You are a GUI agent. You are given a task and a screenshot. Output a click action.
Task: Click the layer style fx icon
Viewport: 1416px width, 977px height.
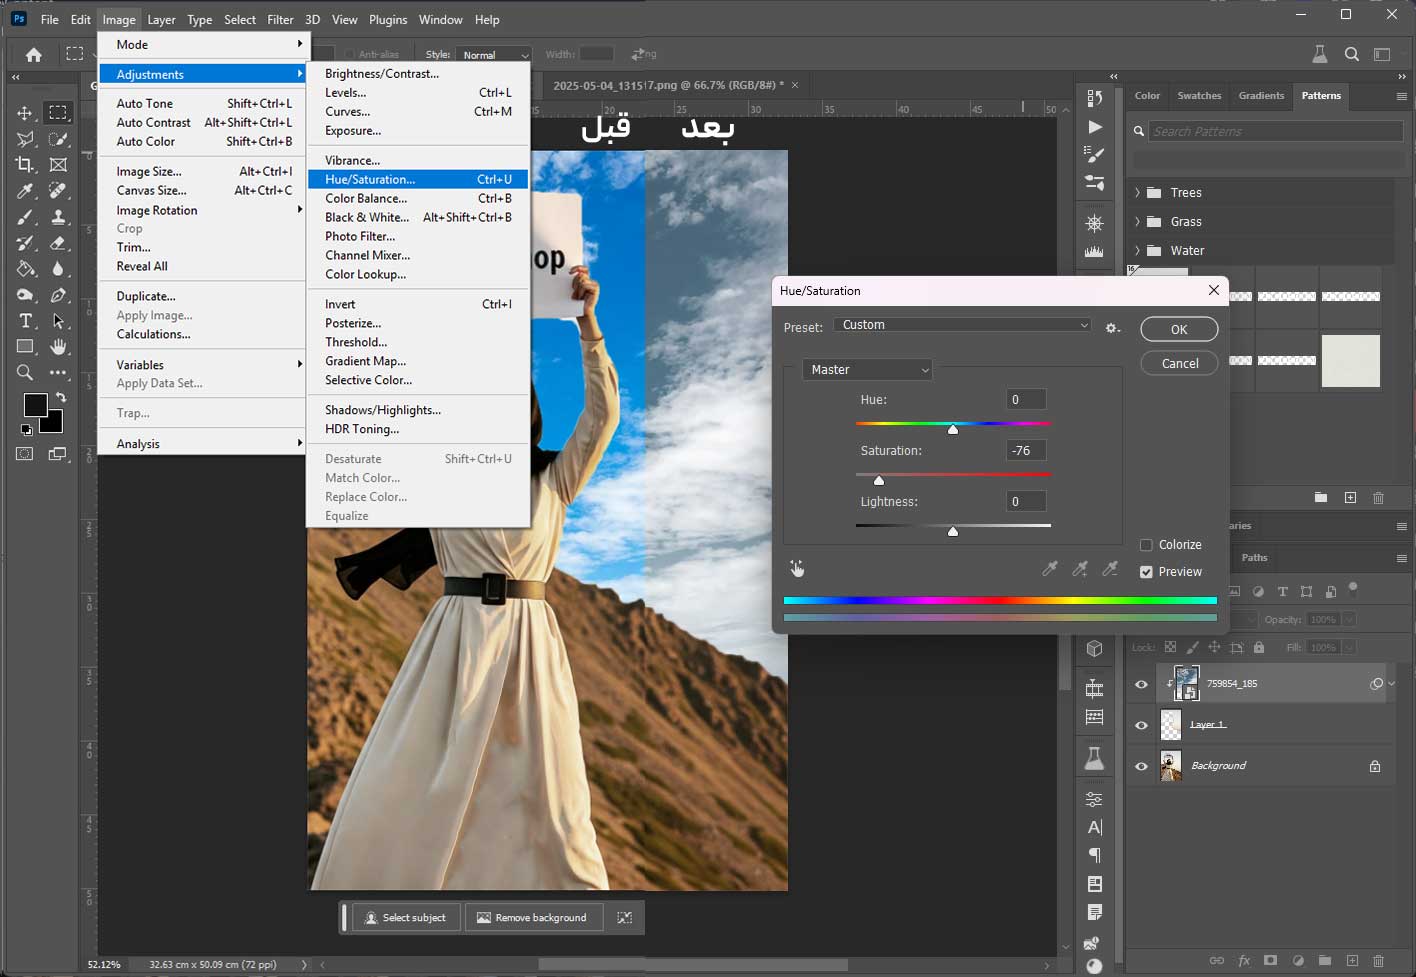tap(1244, 961)
